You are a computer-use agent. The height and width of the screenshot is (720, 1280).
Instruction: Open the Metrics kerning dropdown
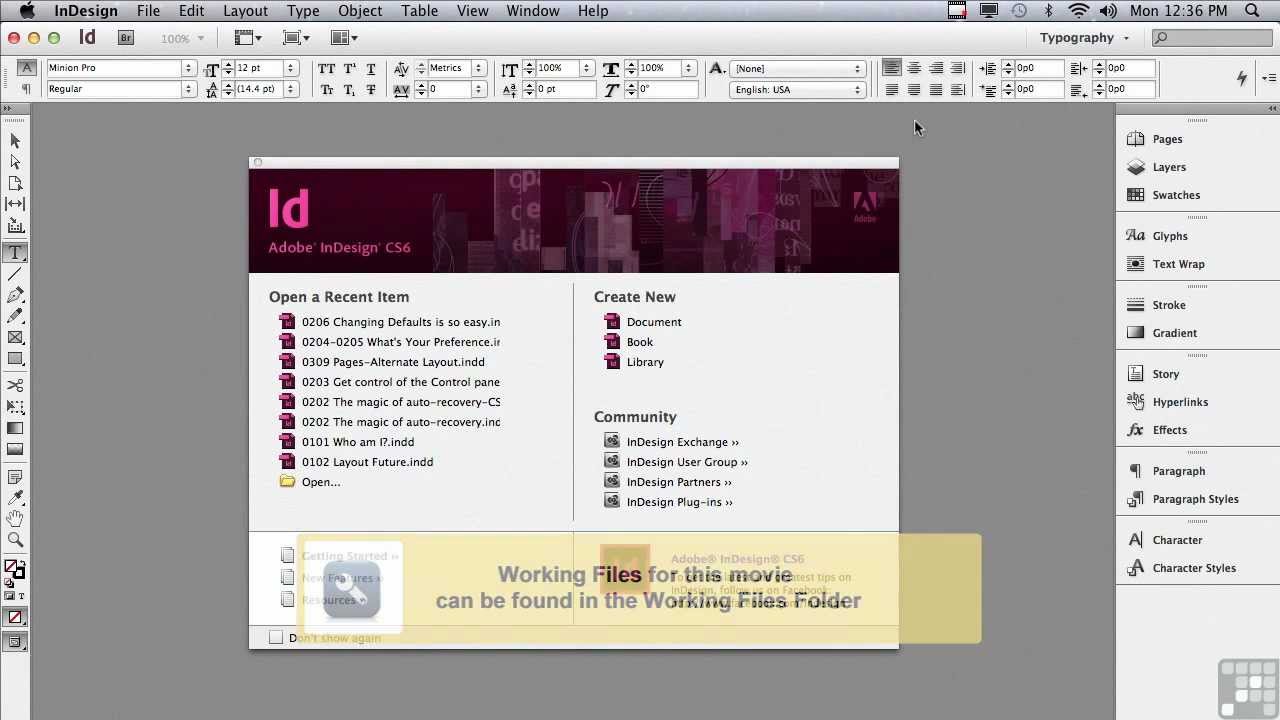click(478, 68)
